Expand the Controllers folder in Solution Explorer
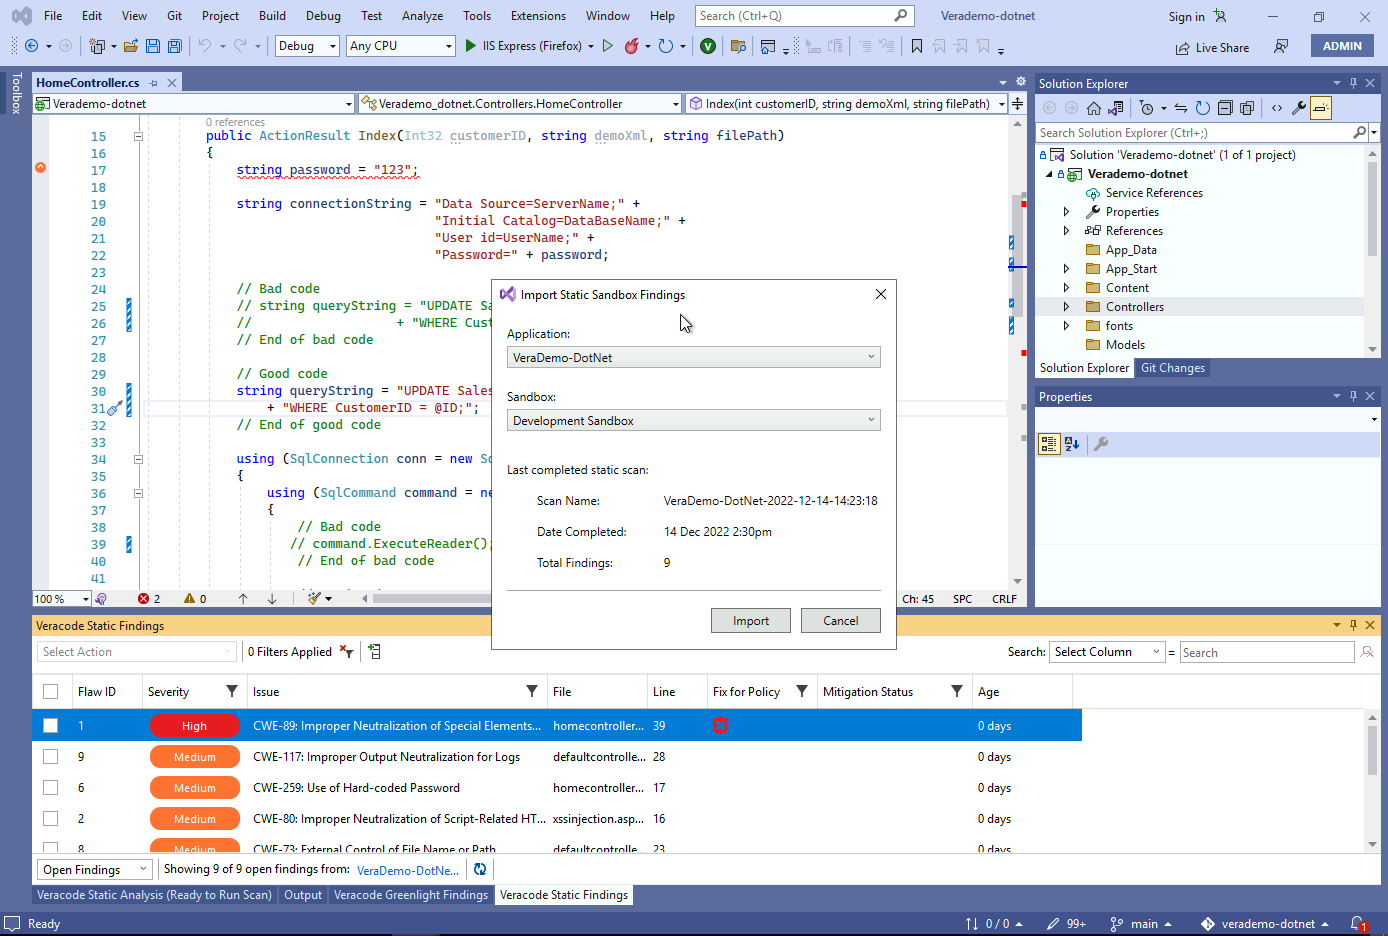1388x936 pixels. (x=1066, y=307)
